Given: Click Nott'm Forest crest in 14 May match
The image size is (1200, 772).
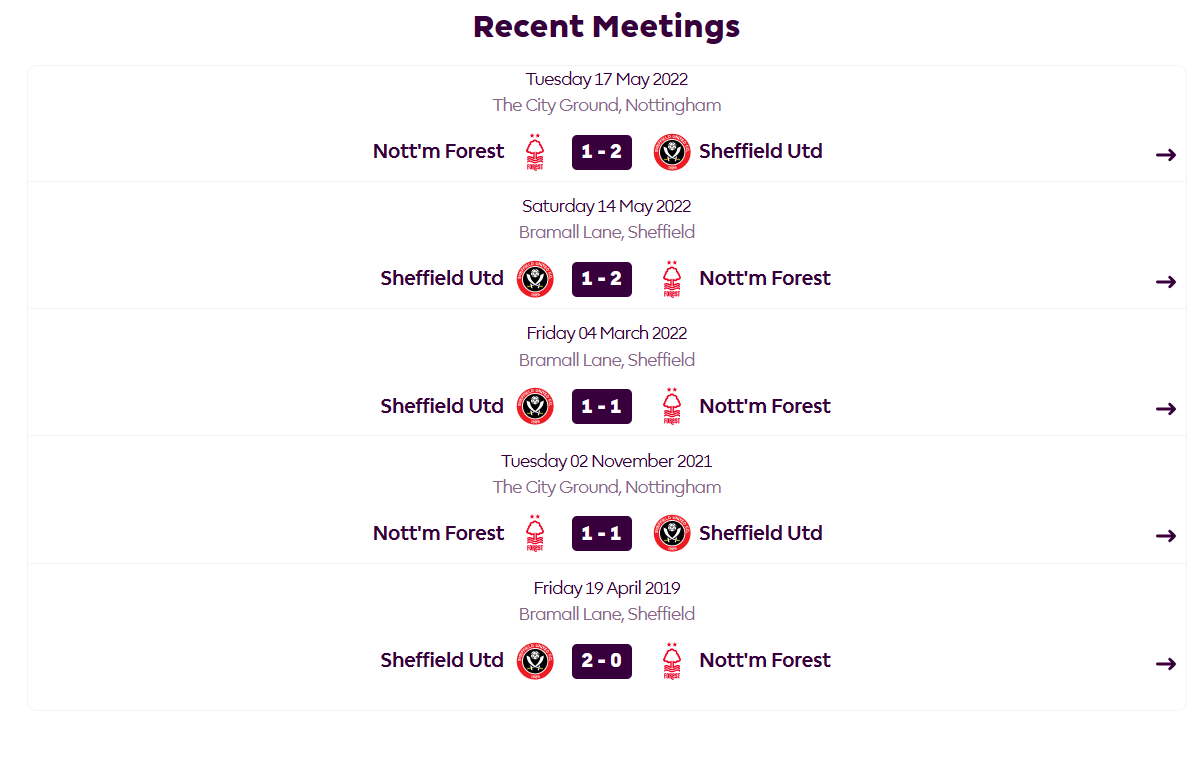Looking at the screenshot, I should pyautogui.click(x=672, y=279).
